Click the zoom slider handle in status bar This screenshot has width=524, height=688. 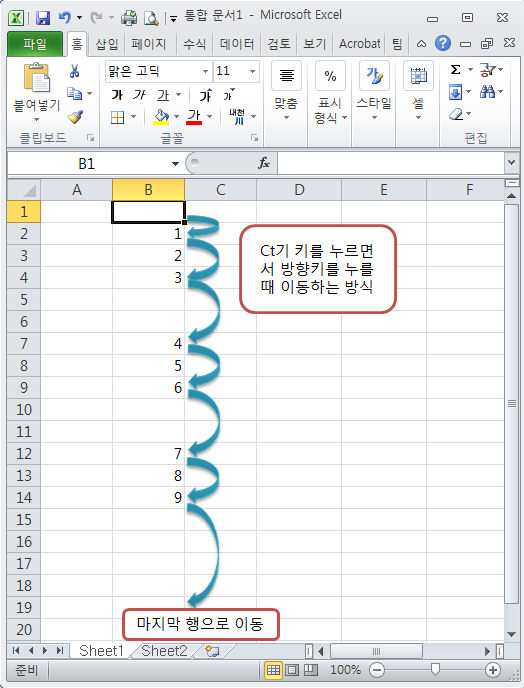pyautogui.click(x=435, y=669)
